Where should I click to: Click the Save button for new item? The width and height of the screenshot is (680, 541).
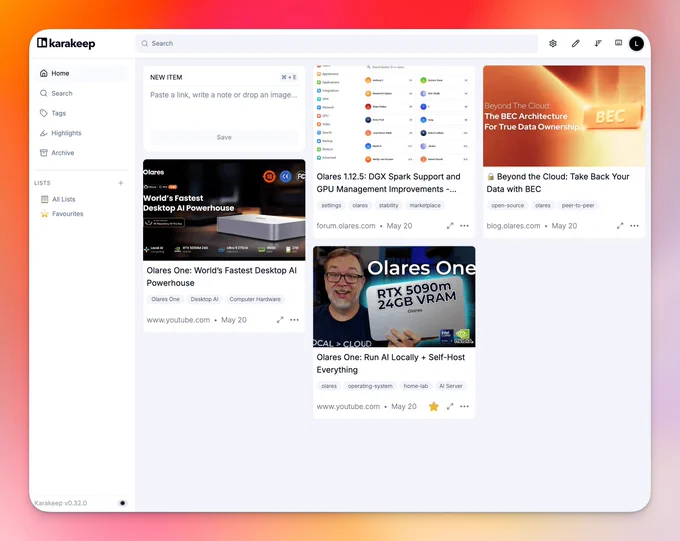[224, 138]
